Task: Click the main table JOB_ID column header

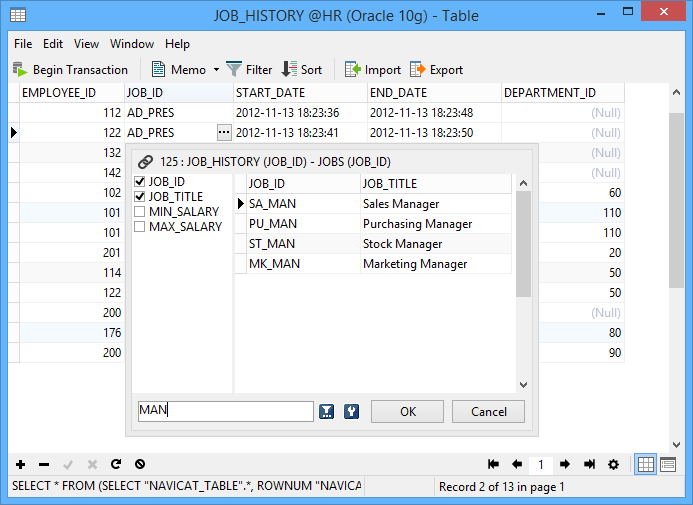Action: click(x=179, y=93)
